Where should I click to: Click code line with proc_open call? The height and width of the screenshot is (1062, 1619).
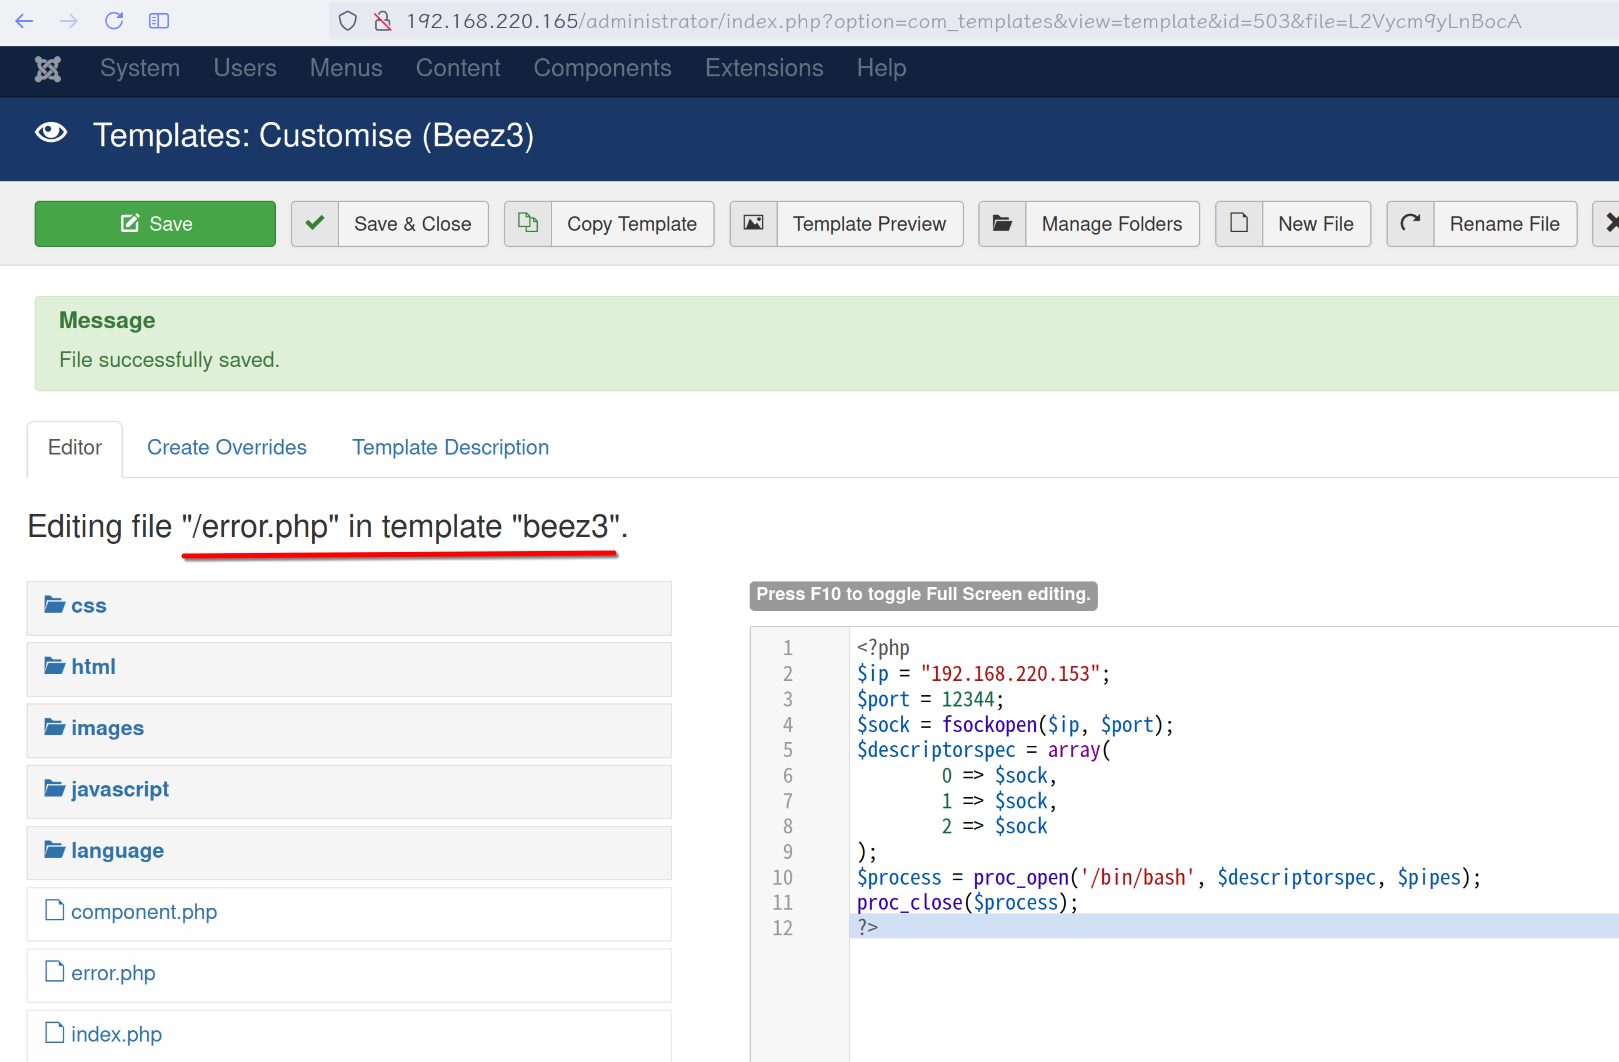(1168, 878)
